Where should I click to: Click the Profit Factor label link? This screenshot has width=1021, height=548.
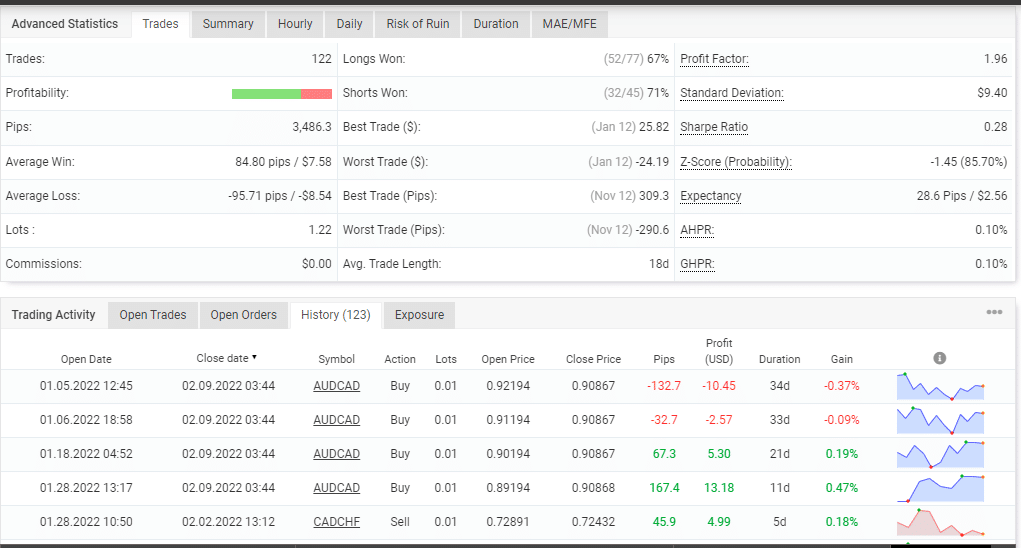[x=714, y=59]
